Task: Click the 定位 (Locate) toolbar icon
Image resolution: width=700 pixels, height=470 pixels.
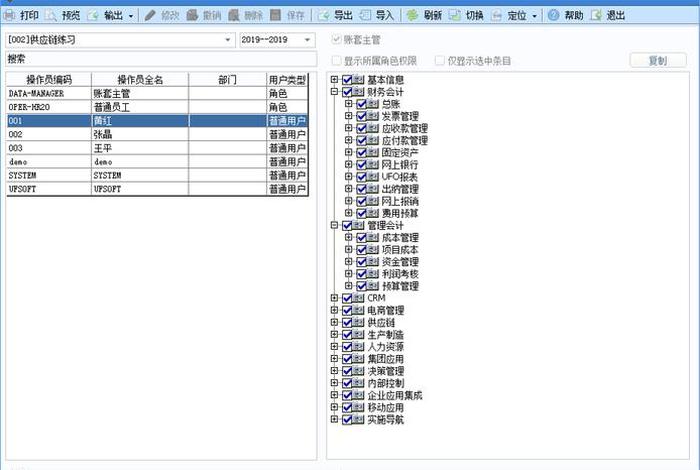Action: (496, 16)
